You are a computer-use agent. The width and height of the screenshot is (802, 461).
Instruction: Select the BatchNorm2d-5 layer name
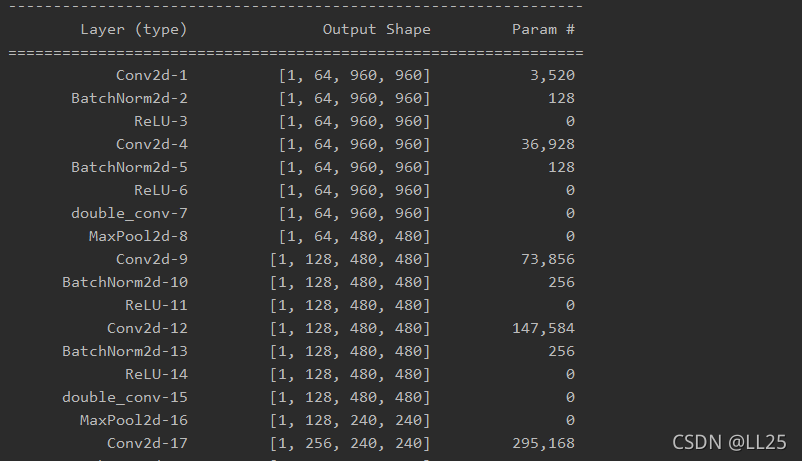[x=129, y=167]
